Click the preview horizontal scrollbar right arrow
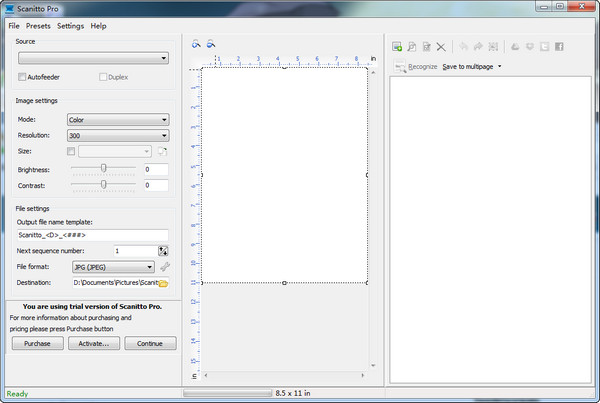Screen dimensions: 600x403 (x=363, y=375)
